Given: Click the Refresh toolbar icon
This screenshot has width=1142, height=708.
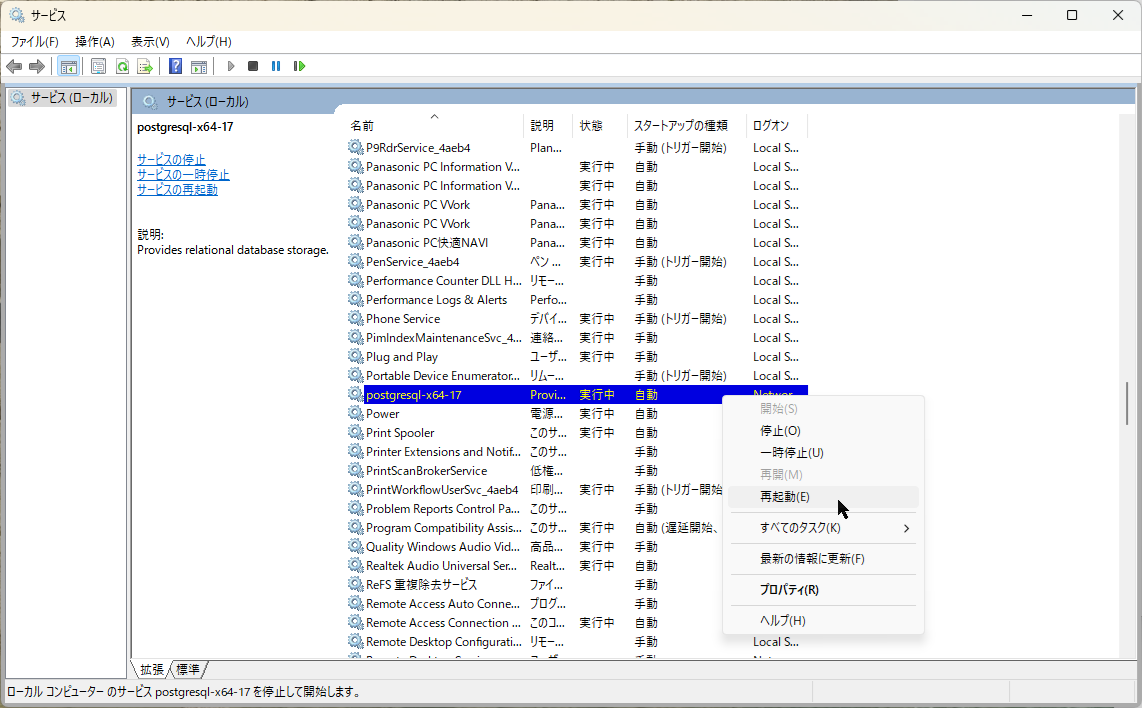Looking at the screenshot, I should coord(122,66).
